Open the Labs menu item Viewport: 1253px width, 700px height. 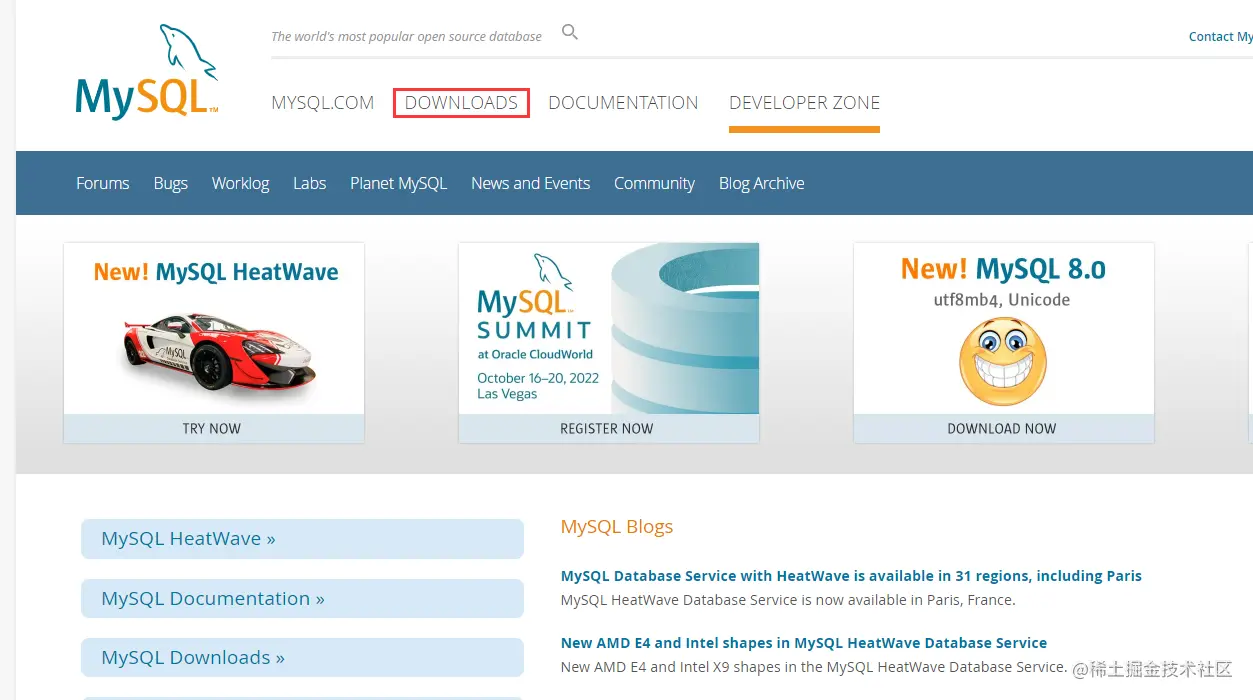pyautogui.click(x=310, y=183)
